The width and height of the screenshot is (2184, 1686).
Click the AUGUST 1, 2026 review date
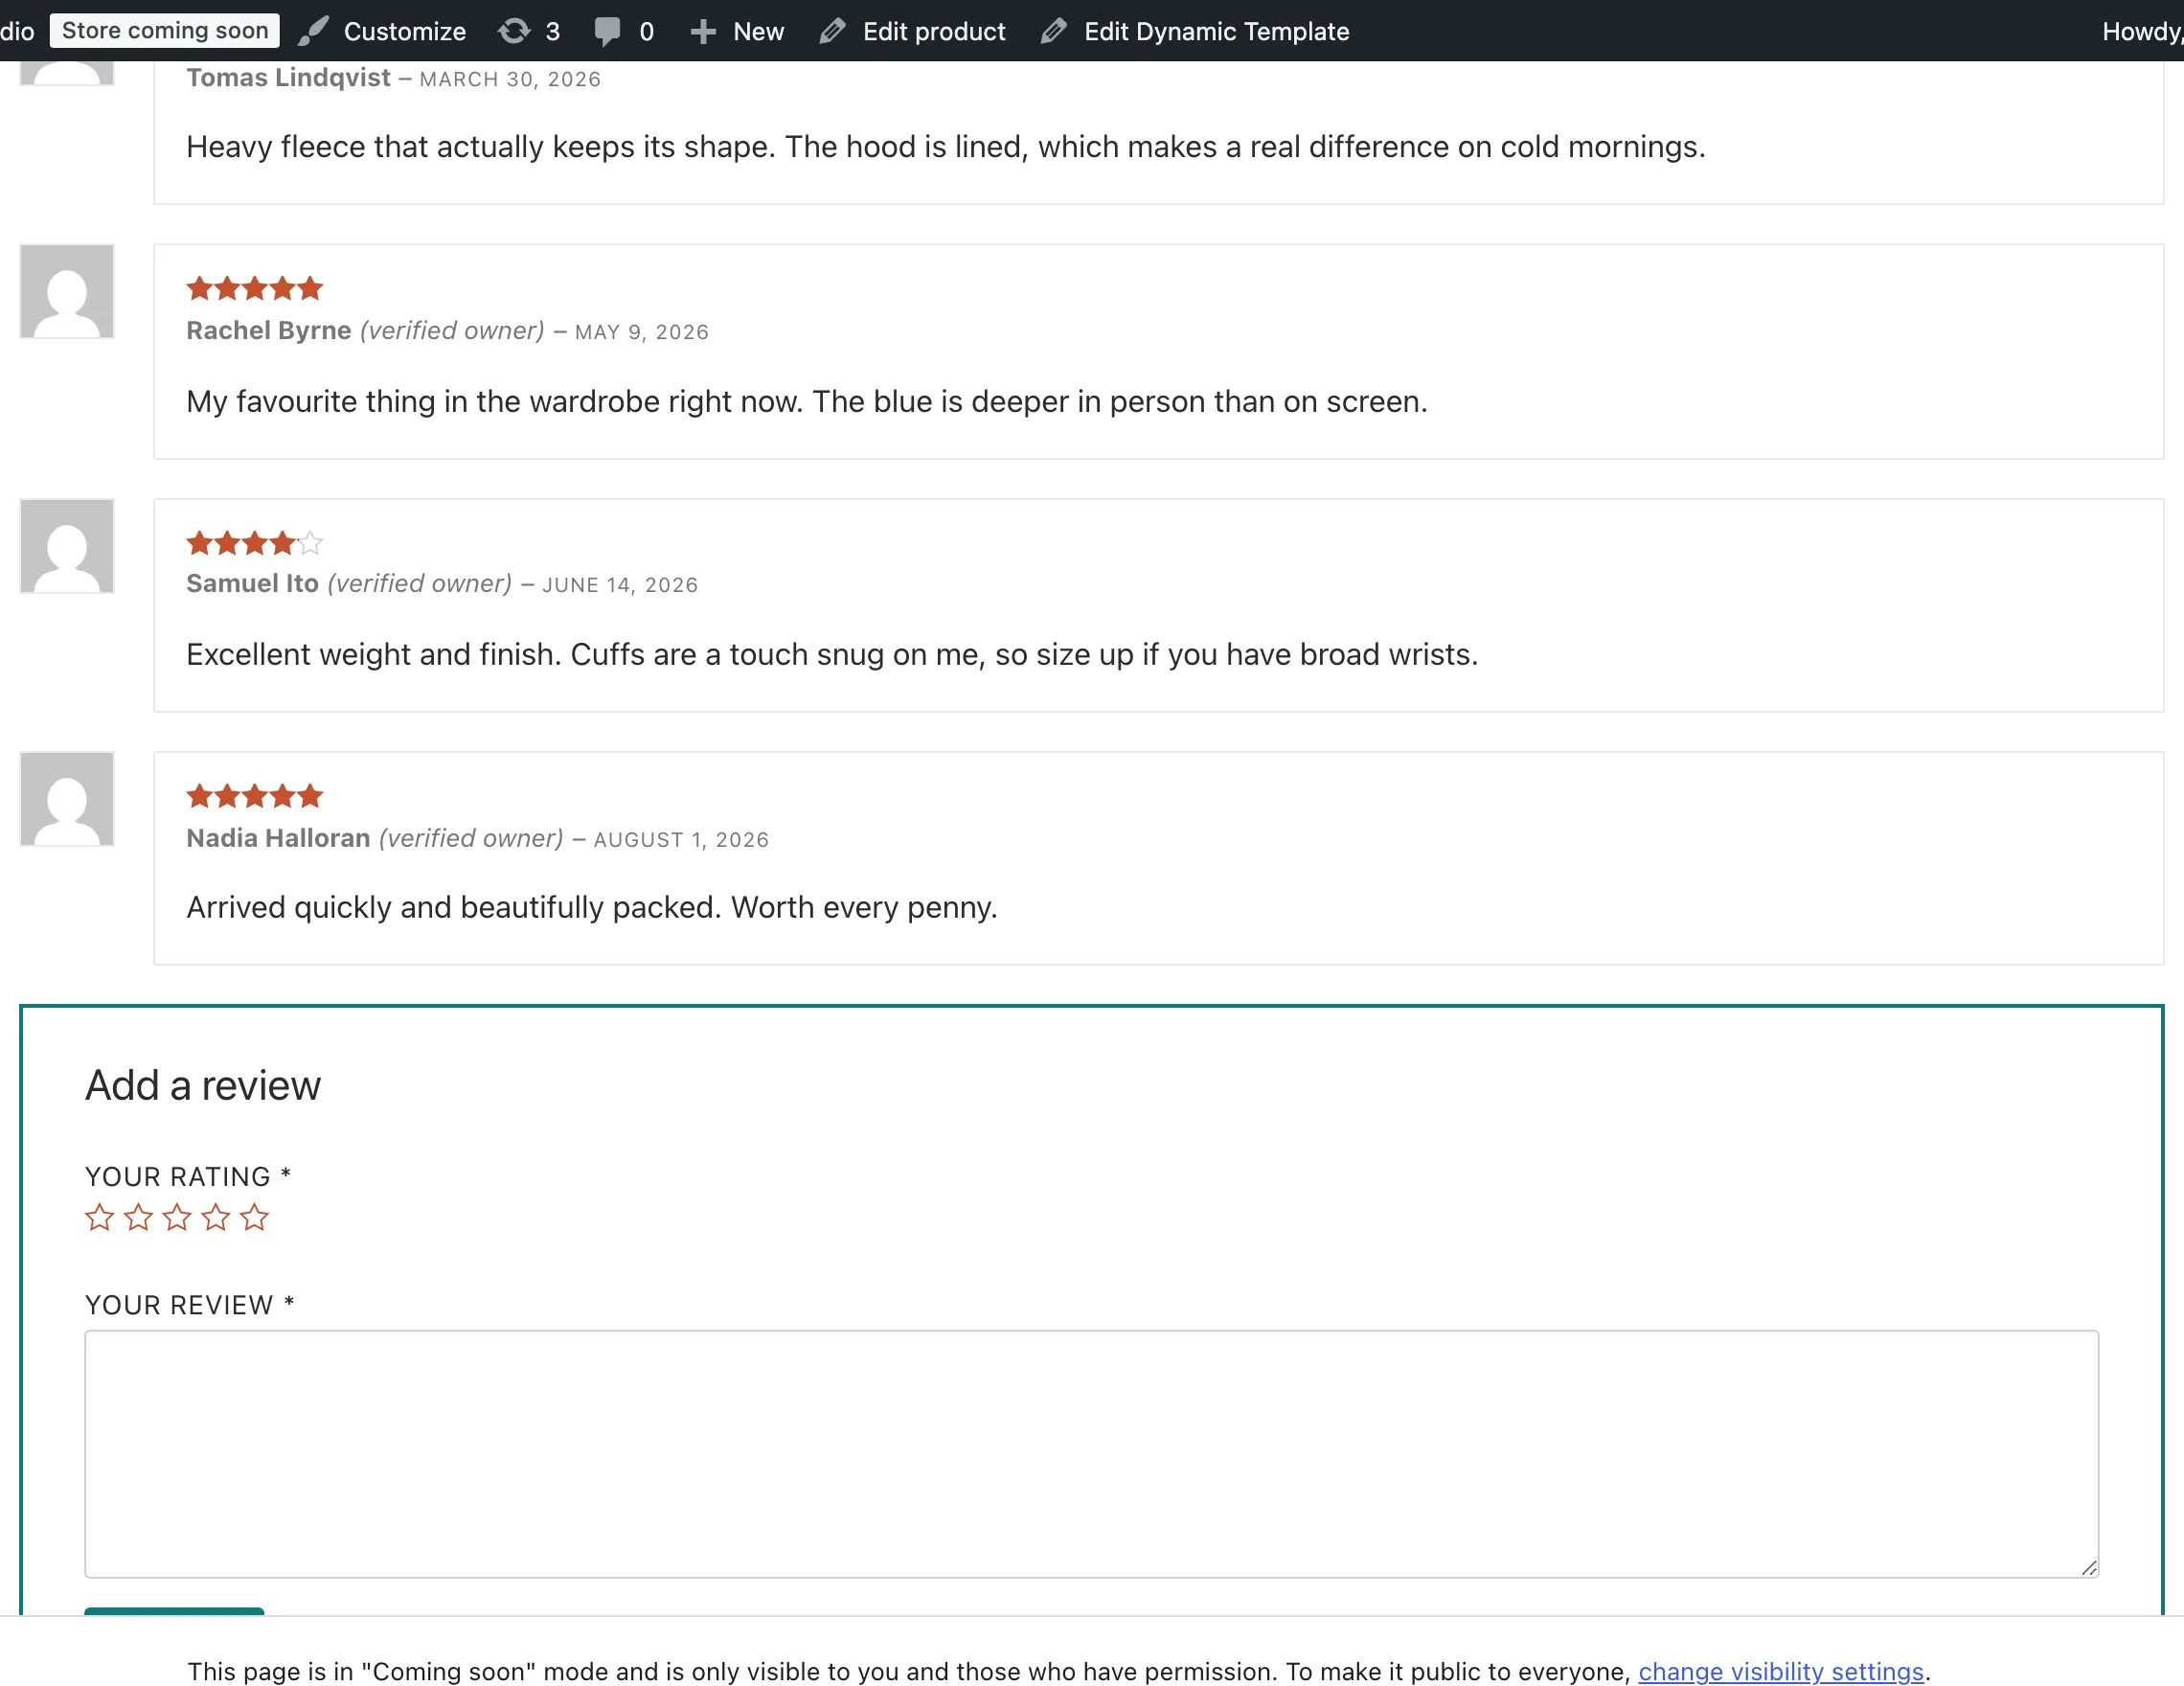pos(681,840)
